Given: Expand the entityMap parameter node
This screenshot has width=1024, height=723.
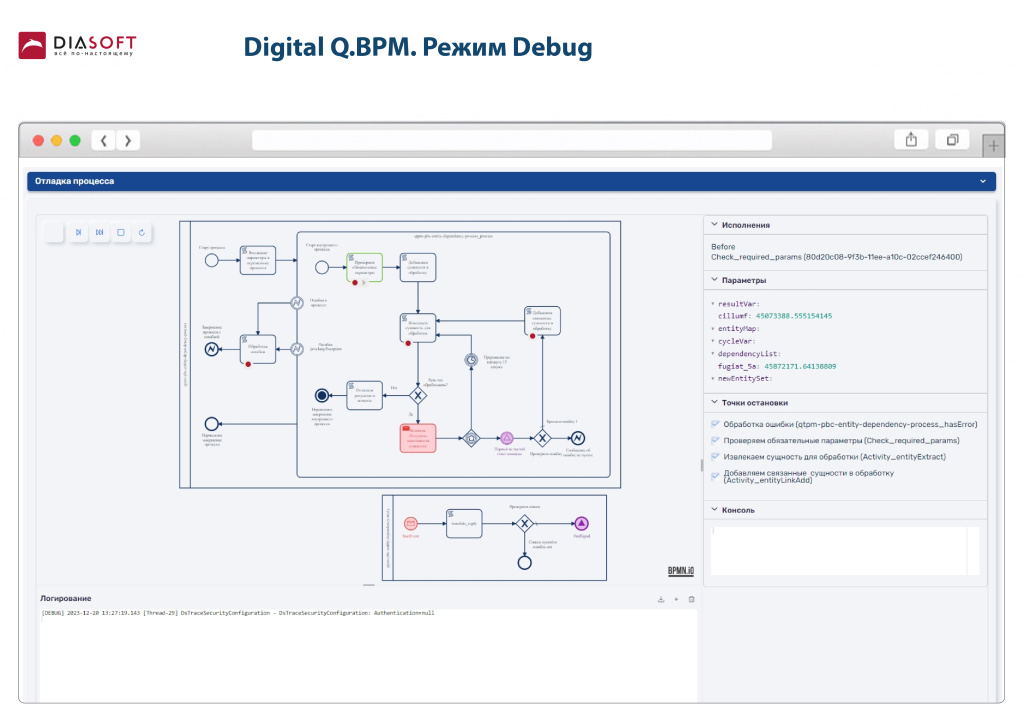Looking at the screenshot, I should click(713, 329).
